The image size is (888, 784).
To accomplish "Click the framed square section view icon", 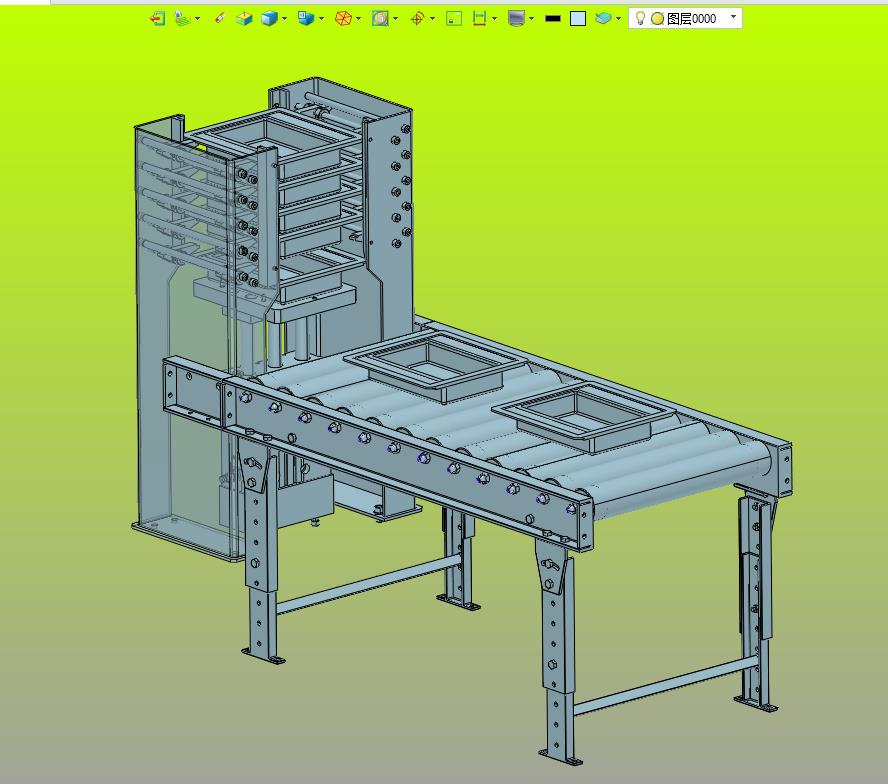I will (380, 19).
